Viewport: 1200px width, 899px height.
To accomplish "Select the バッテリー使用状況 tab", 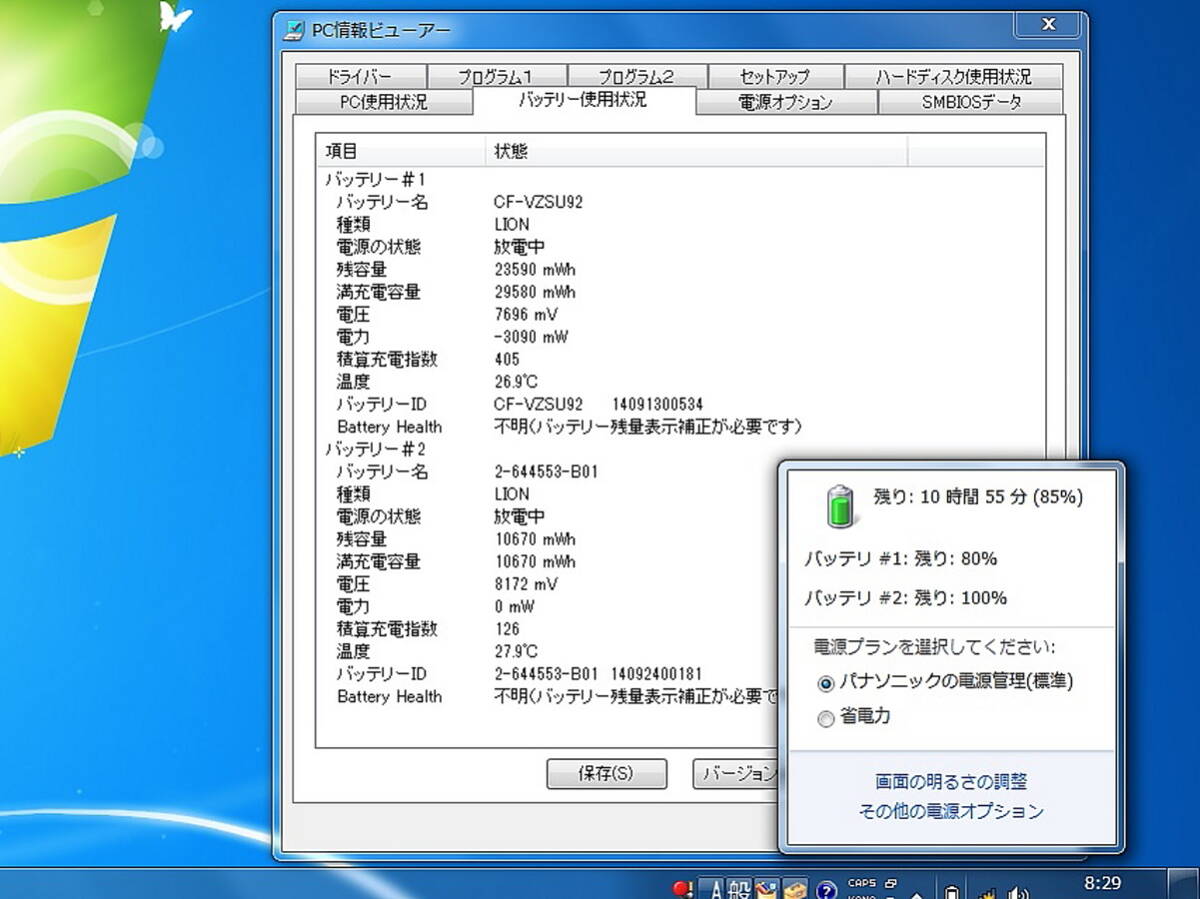I will tap(583, 100).
